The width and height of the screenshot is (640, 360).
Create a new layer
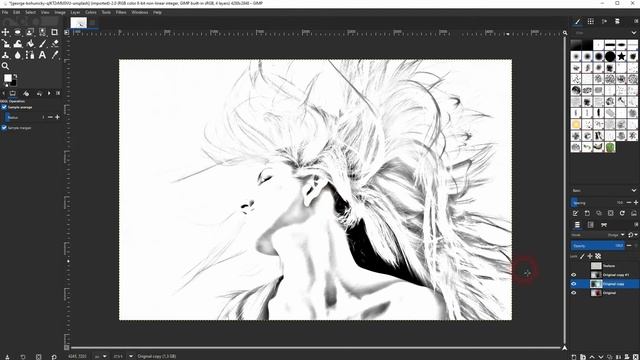(574, 357)
